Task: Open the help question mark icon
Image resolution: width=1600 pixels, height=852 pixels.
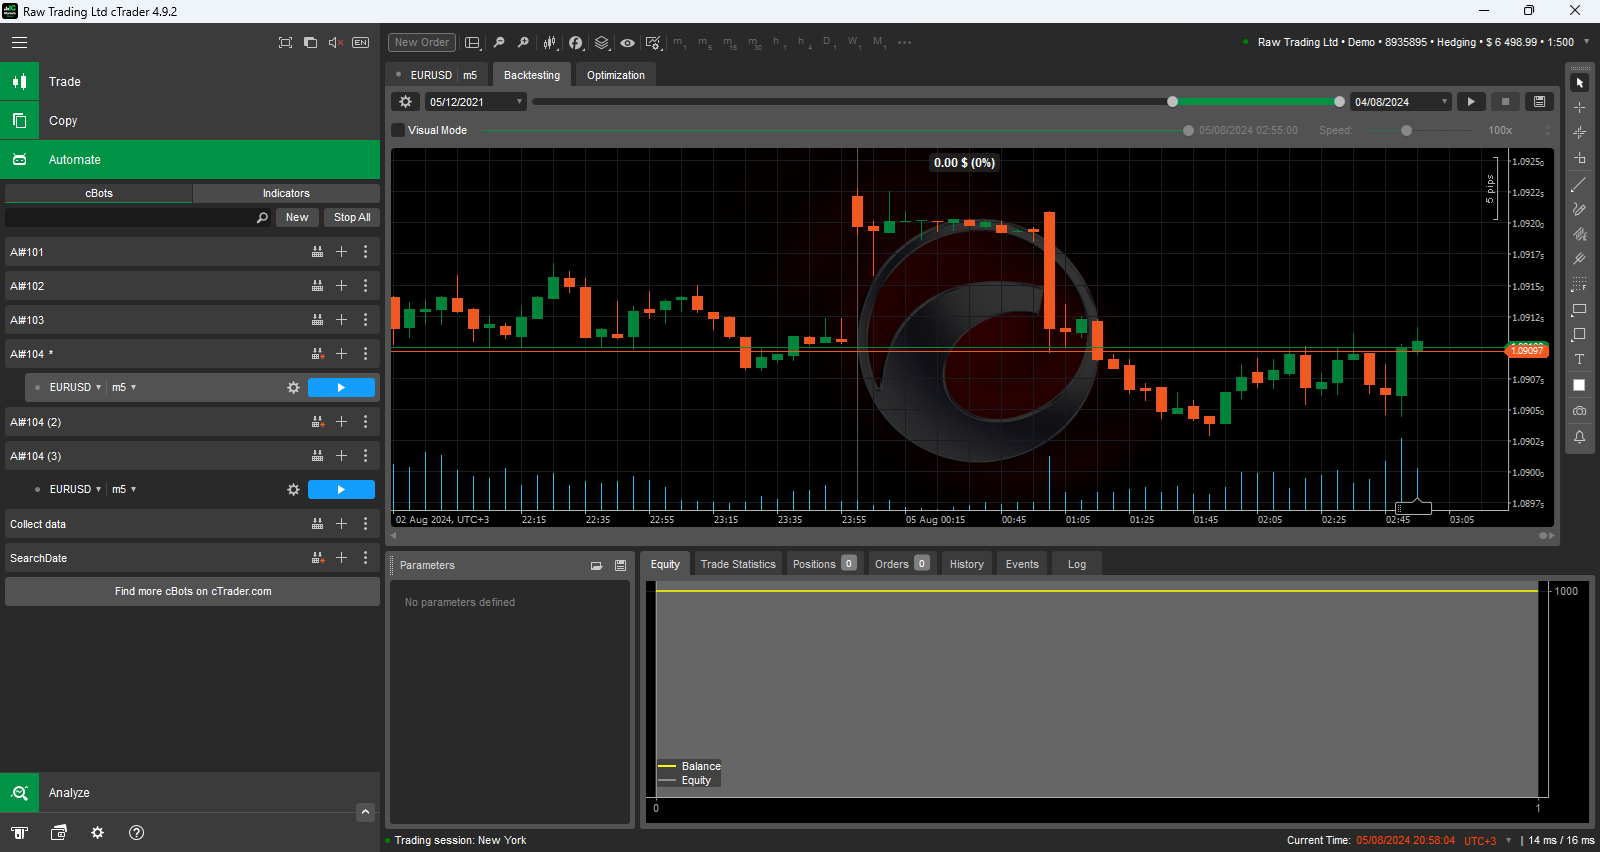Action: click(x=137, y=833)
